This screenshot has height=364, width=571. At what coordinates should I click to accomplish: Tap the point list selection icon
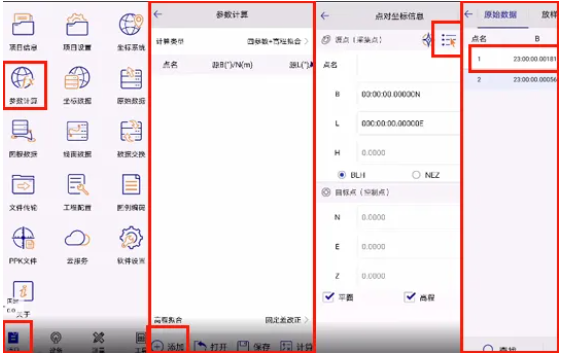448,40
